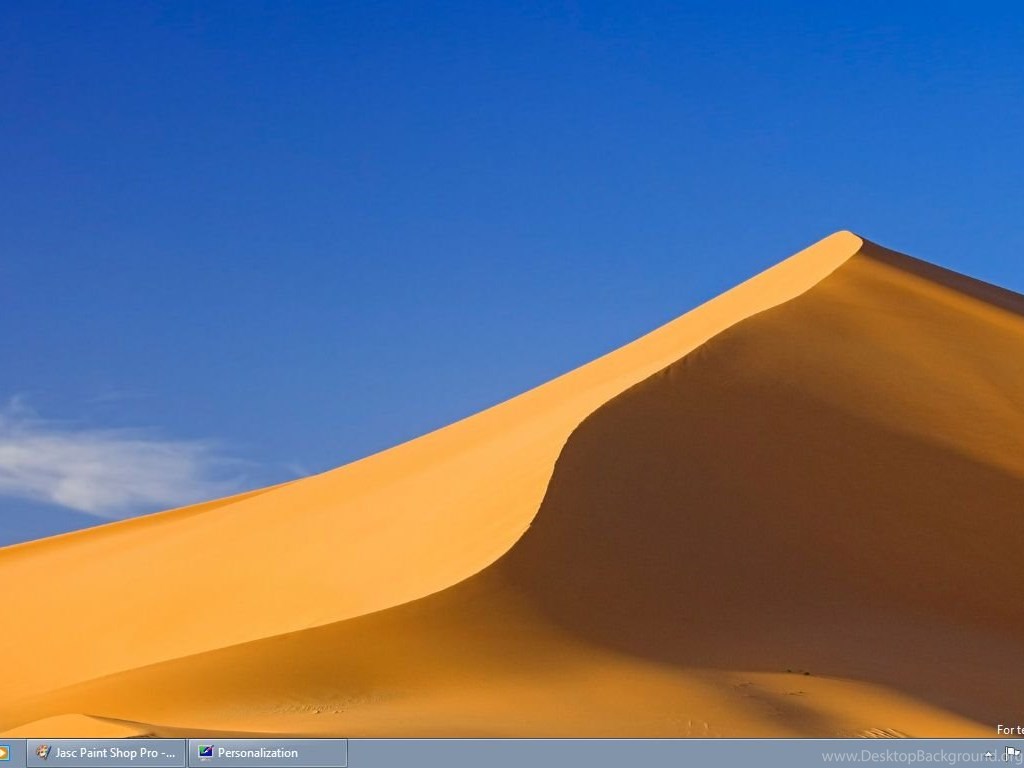Open the Personalization window from the taskbar
This screenshot has height=768, width=1024.
[268, 753]
